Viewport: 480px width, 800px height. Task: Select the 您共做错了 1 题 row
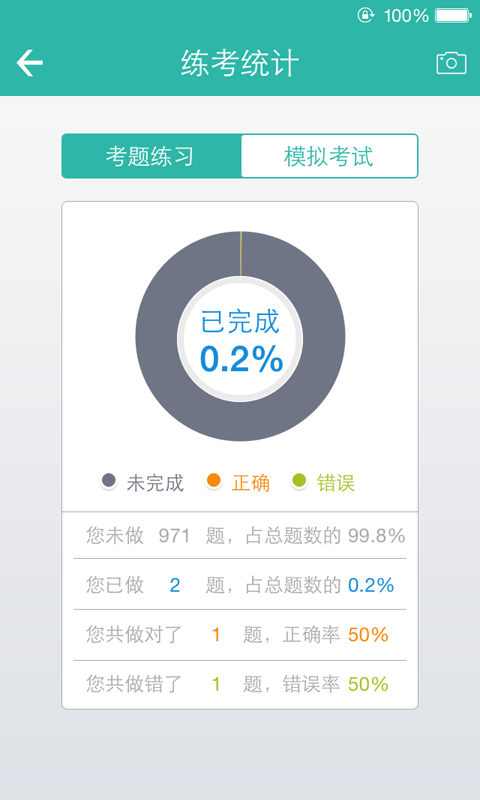[240, 684]
